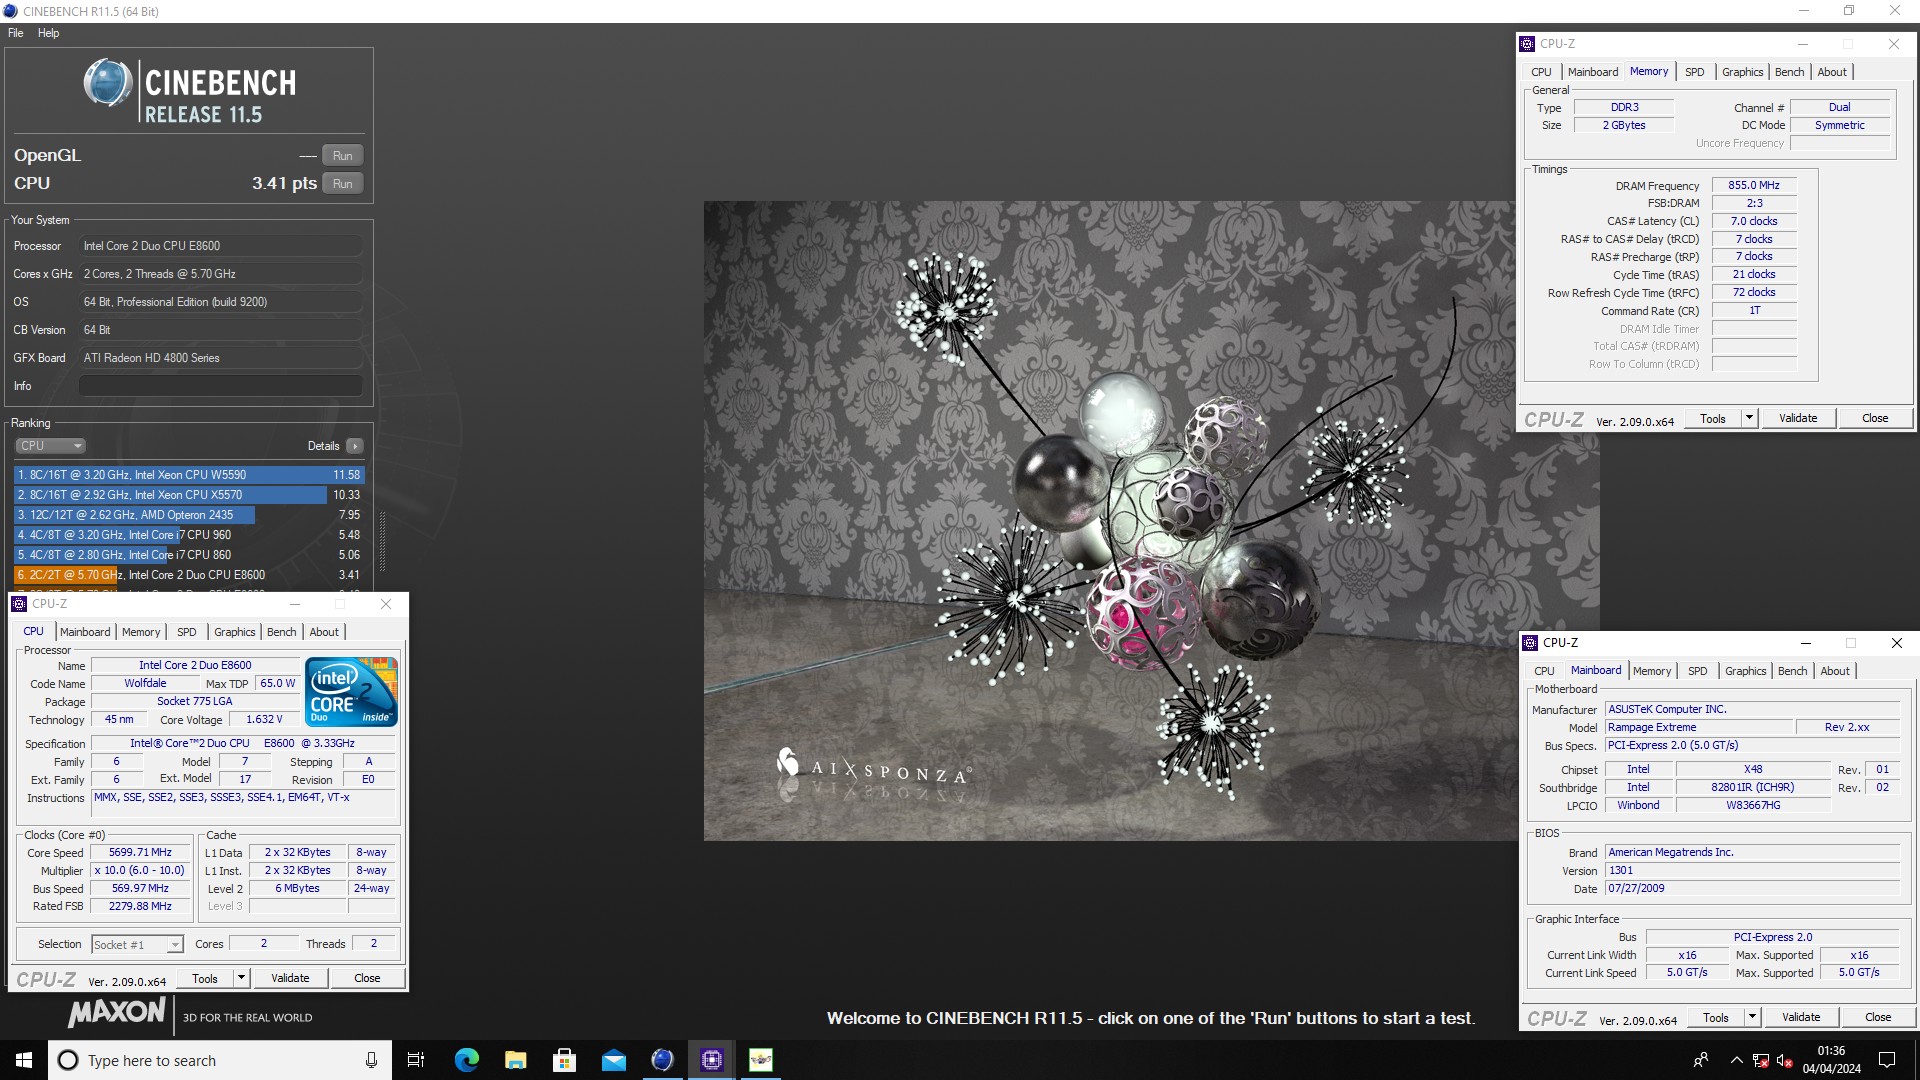Click the DRAM Frequency 855.0 MHz value
The height and width of the screenshot is (1080, 1920).
pos(1754,186)
